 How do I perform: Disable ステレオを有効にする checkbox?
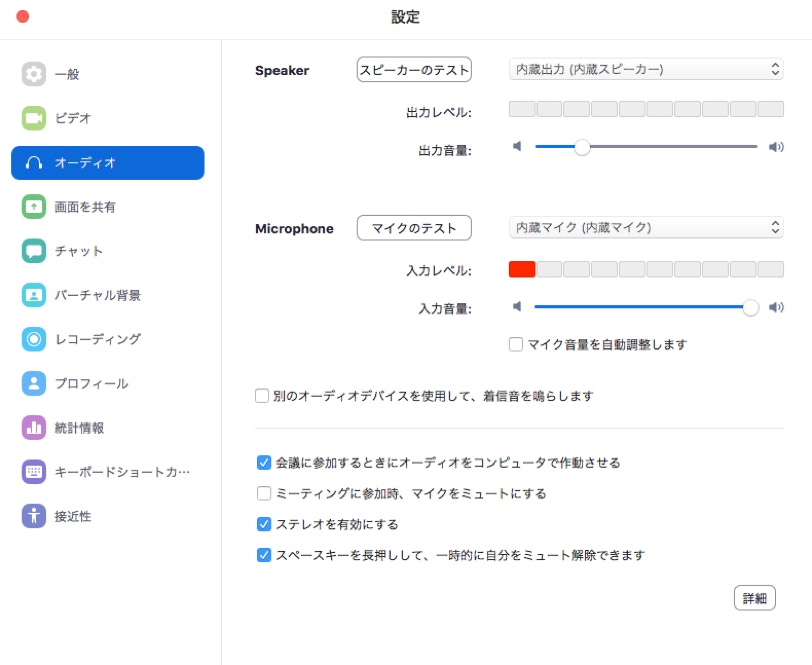click(x=264, y=524)
